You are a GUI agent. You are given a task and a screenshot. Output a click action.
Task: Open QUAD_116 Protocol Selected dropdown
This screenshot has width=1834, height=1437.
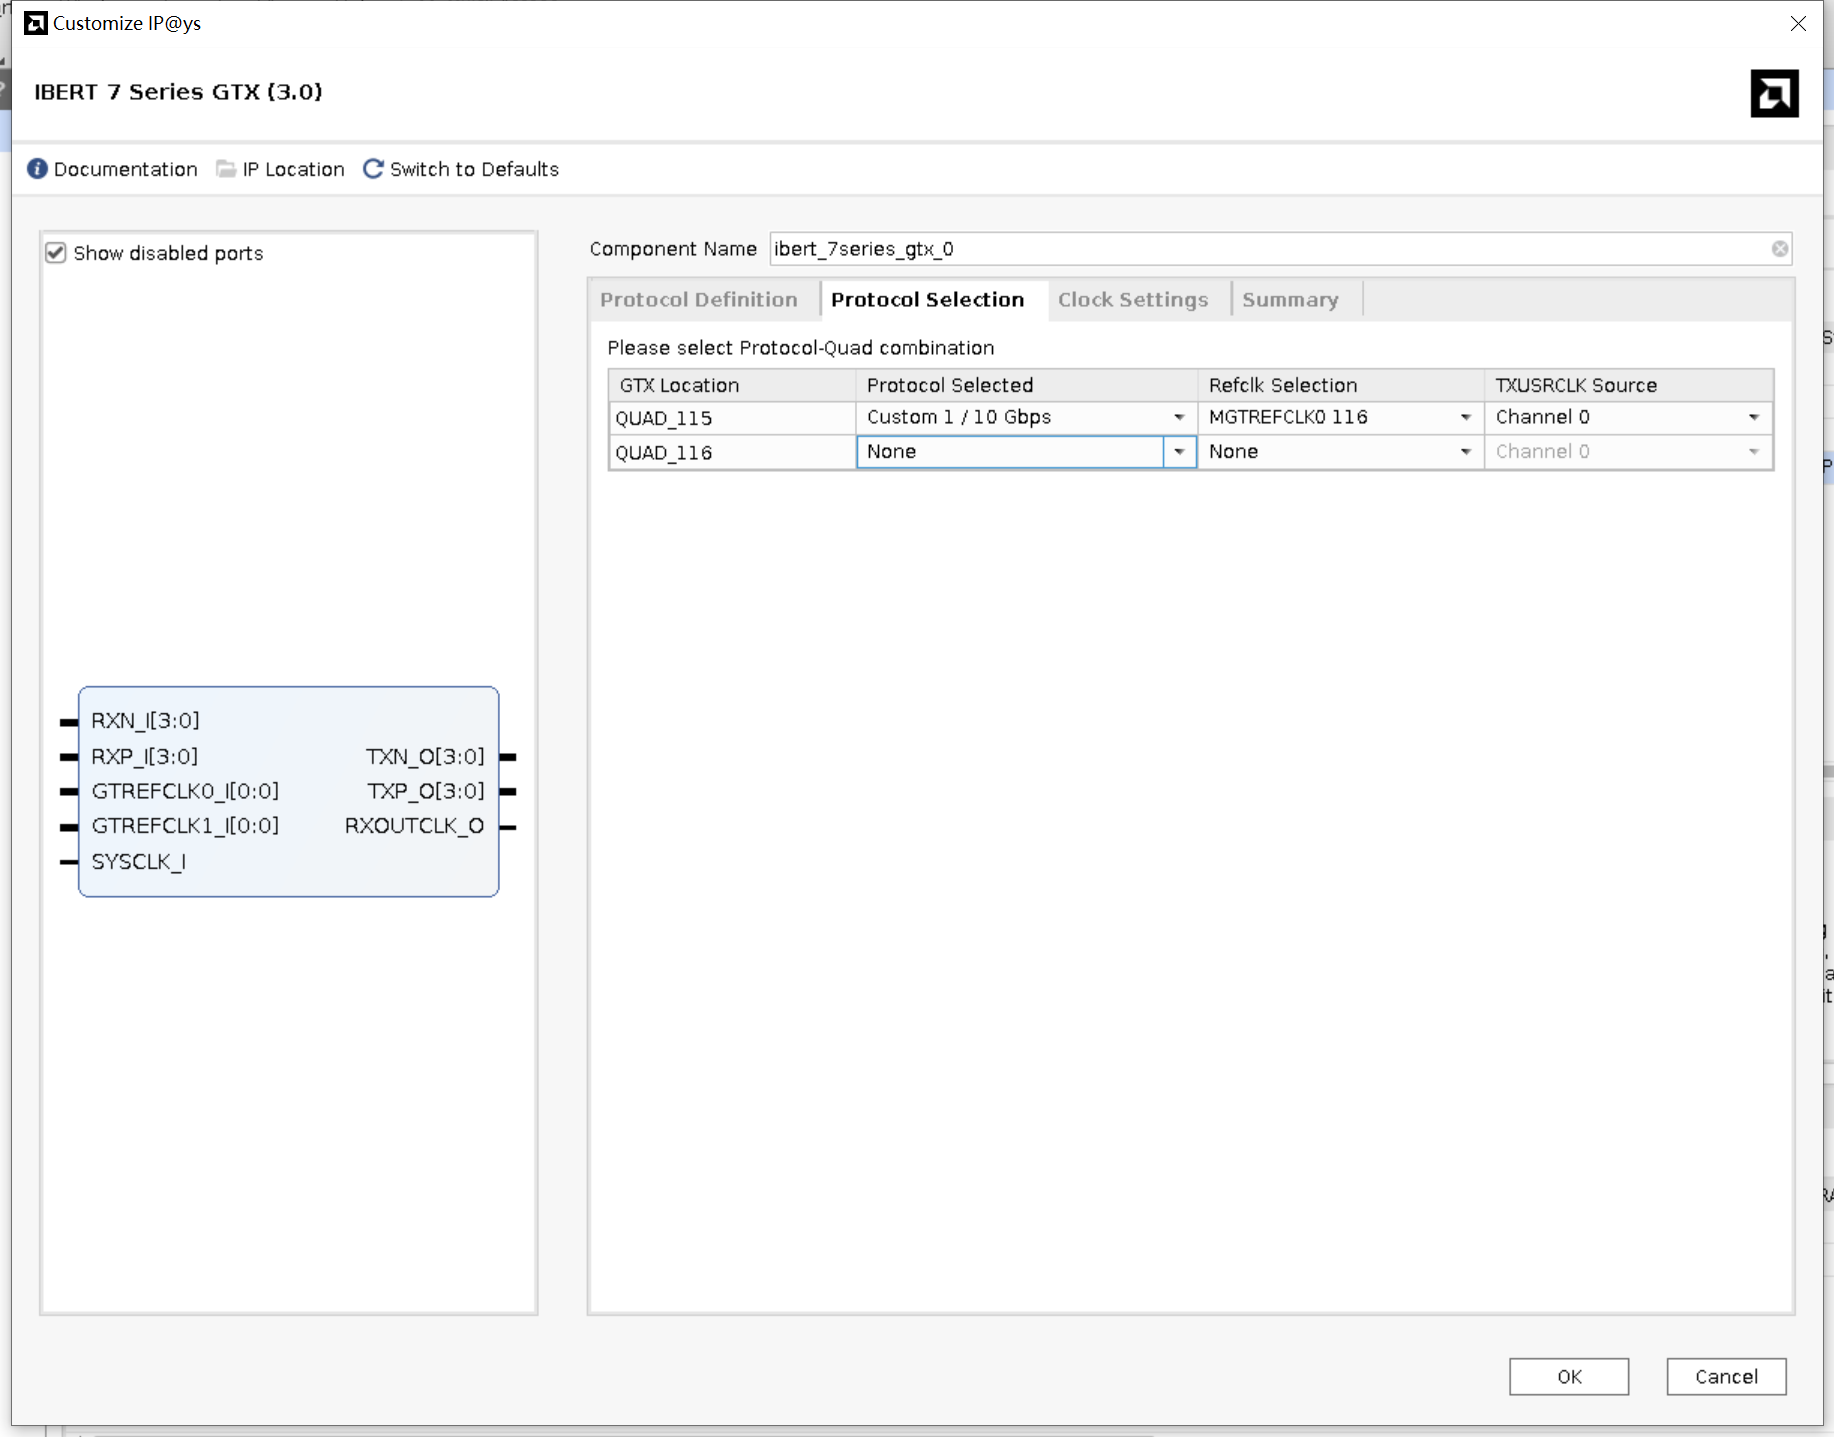pos(1179,452)
